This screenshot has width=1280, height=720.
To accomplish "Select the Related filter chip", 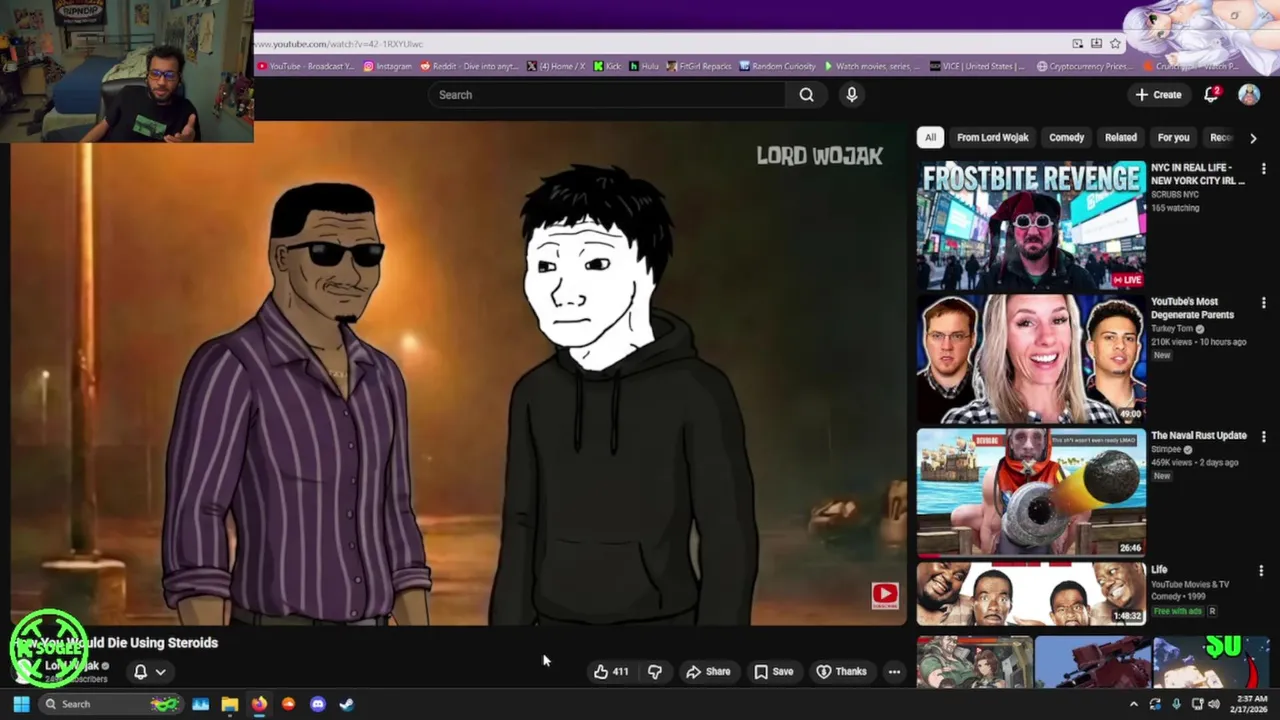I will click(x=1120, y=137).
